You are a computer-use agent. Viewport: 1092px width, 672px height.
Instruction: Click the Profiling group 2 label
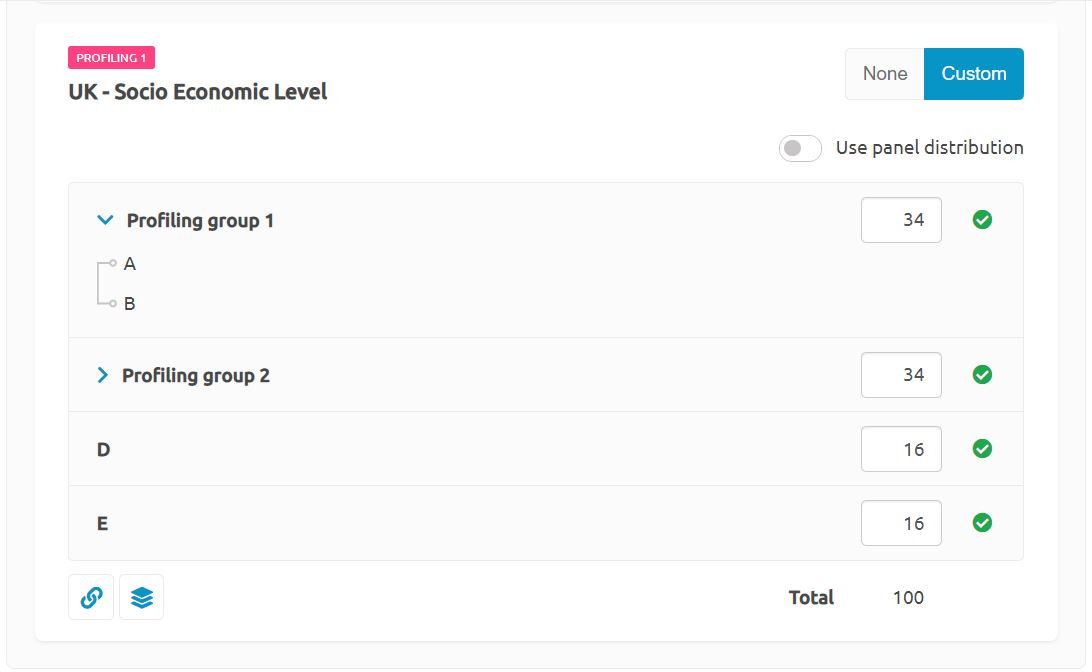tap(196, 376)
